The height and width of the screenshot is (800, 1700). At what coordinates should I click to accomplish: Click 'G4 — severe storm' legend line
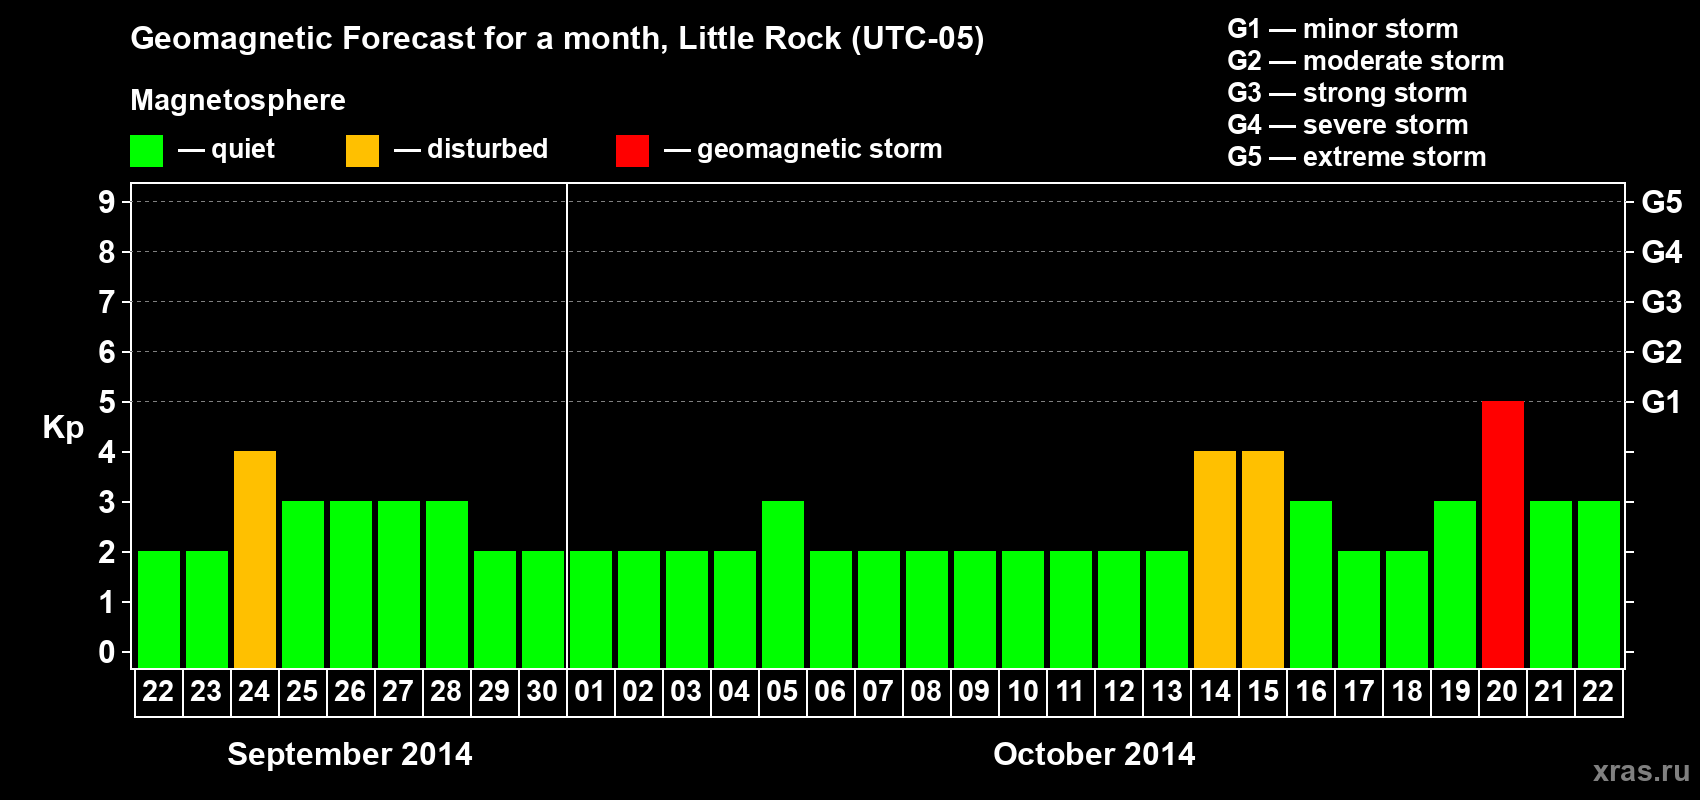(x=1347, y=125)
